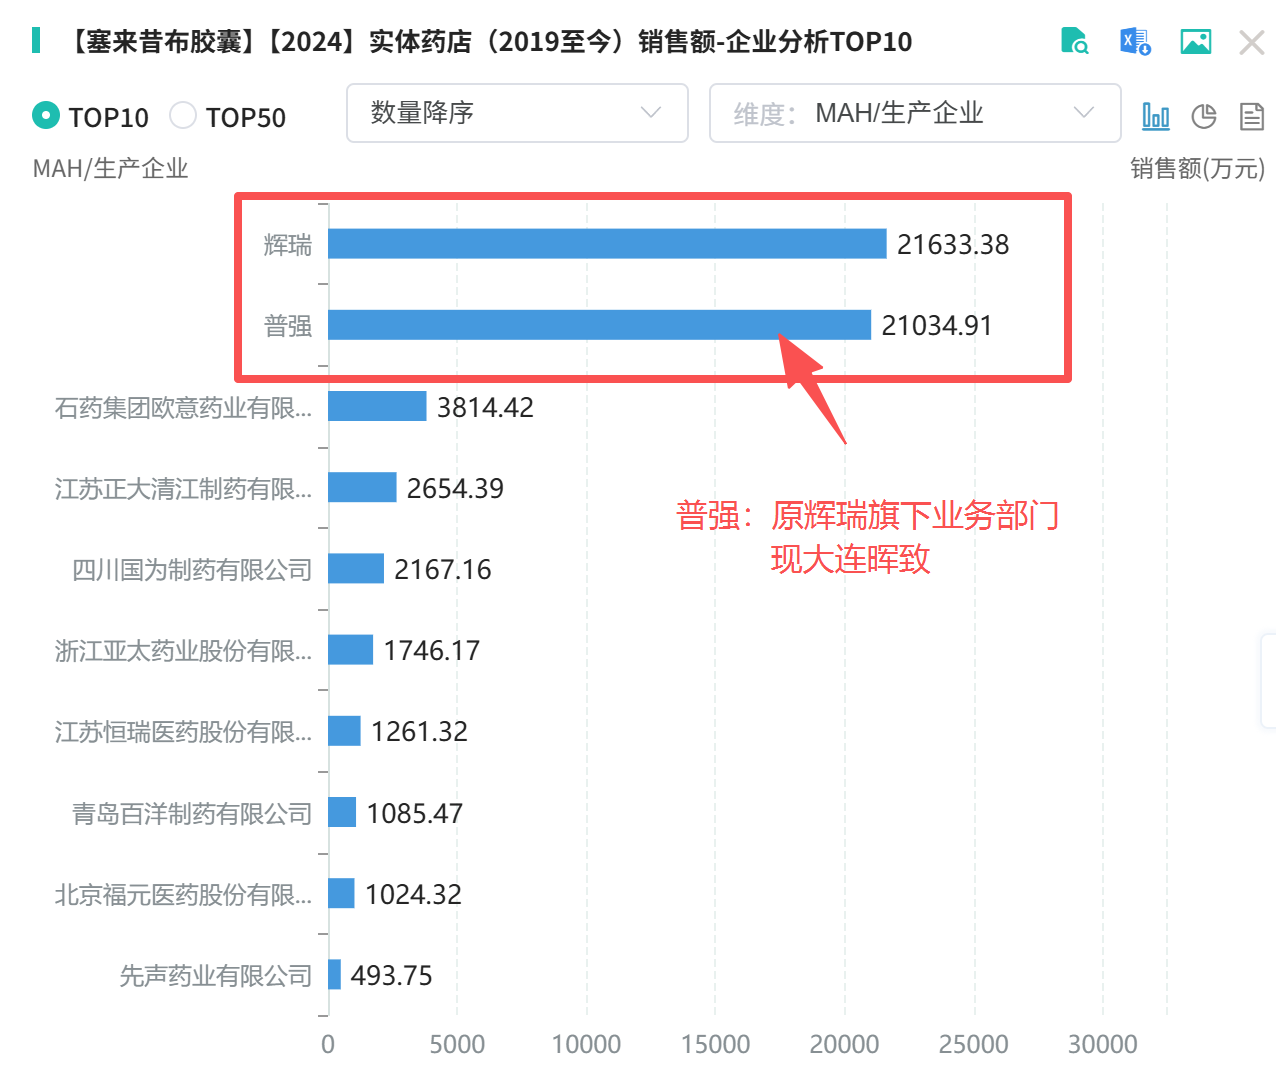Select the TOP10 radio button
1276x1084 pixels.
(x=46, y=116)
